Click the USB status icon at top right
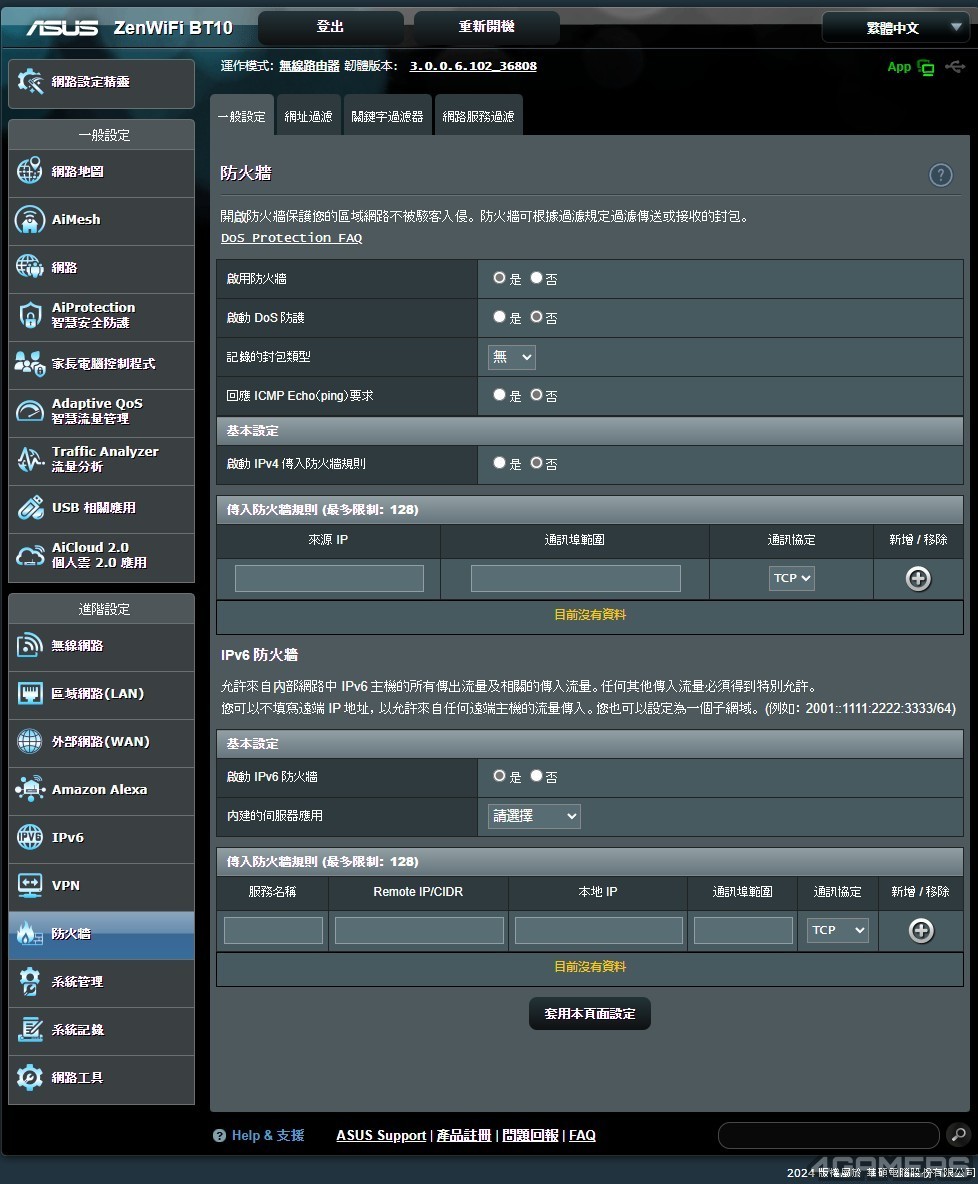This screenshot has width=978, height=1184. click(955, 67)
